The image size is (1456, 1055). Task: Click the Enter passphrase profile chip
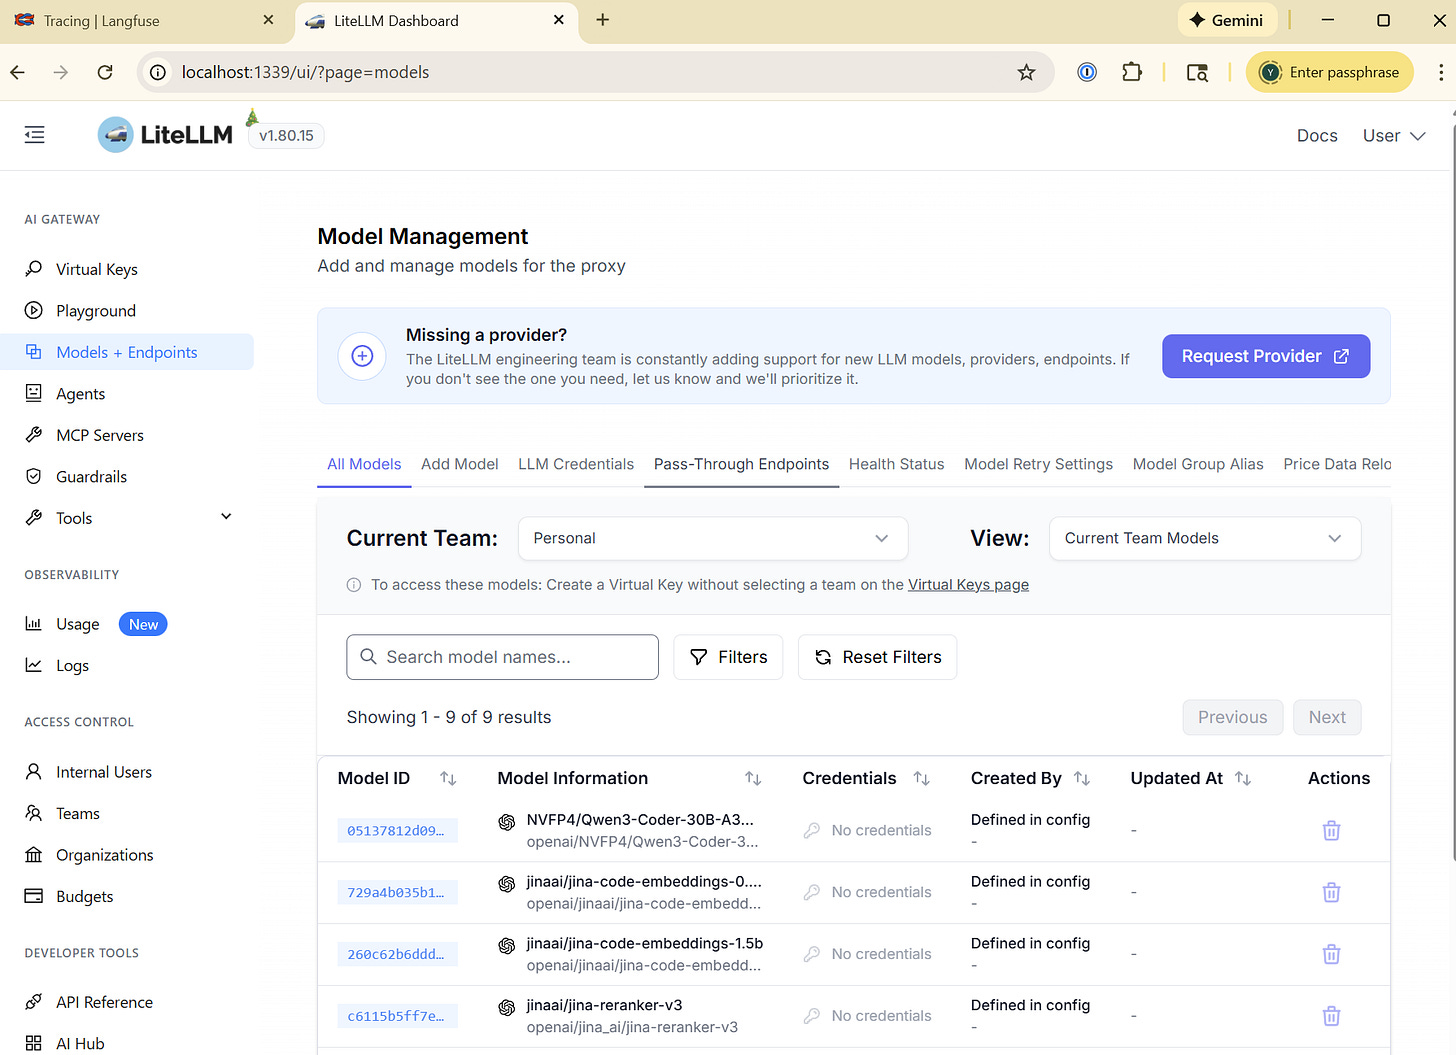[1330, 72]
